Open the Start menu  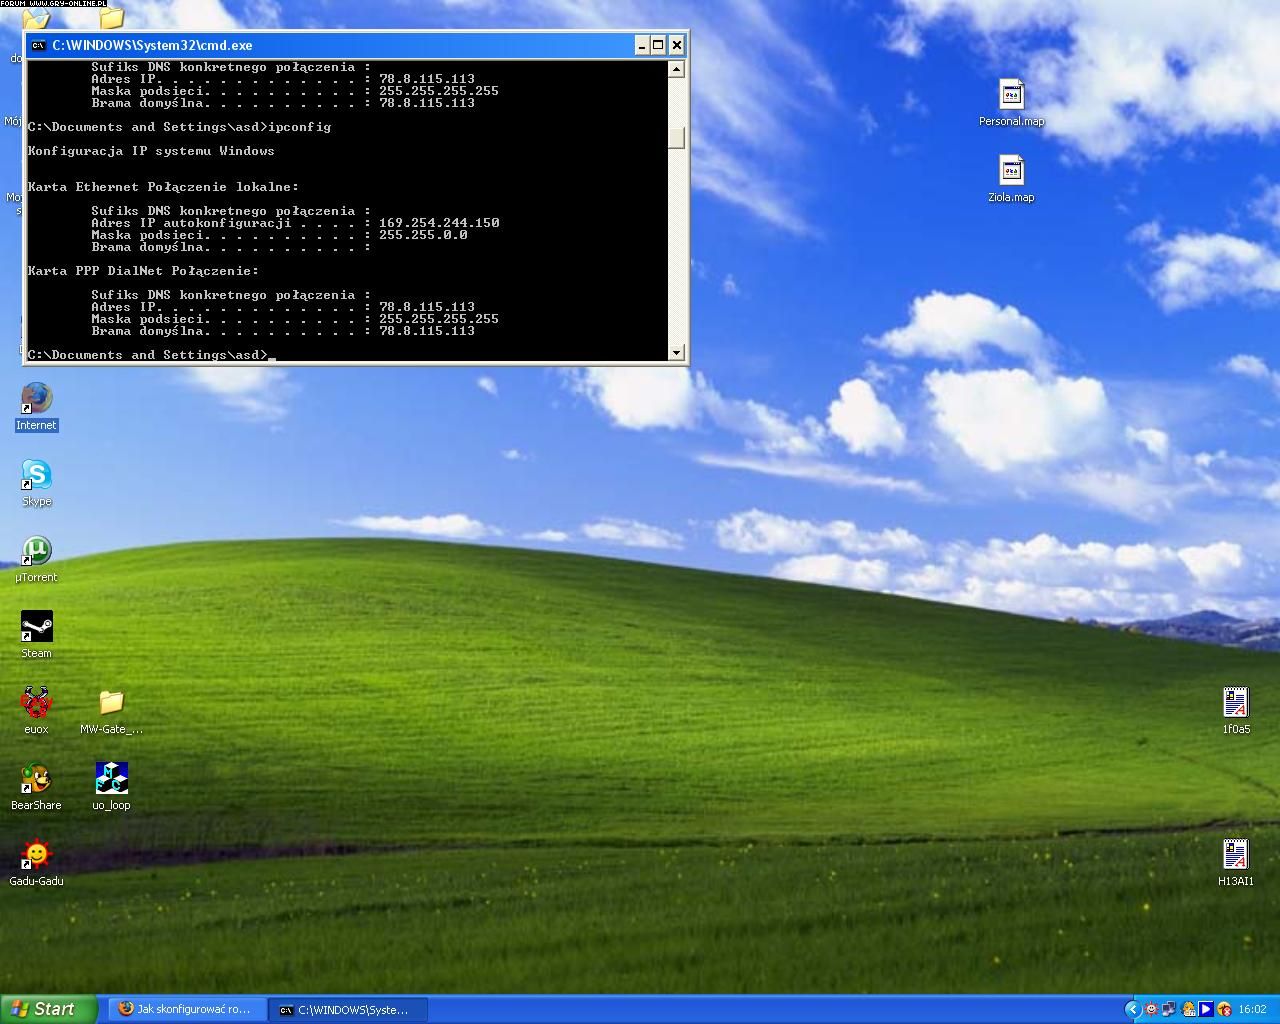tap(49, 1009)
